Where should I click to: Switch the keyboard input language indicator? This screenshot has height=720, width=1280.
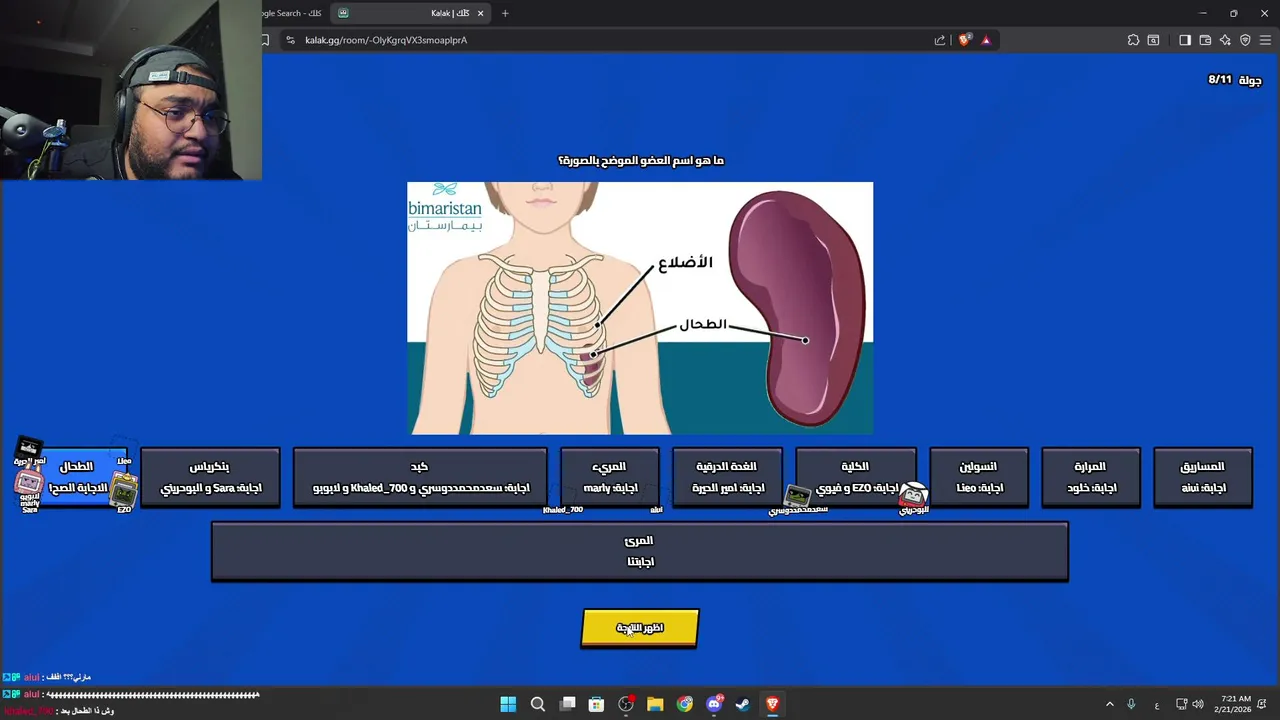coord(1157,705)
